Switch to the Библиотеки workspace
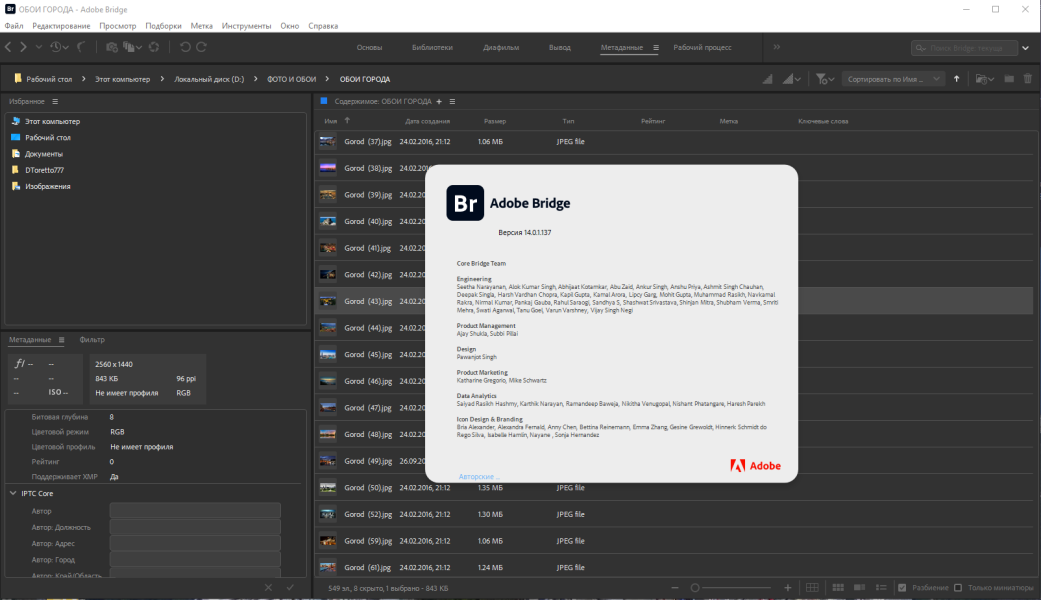This screenshot has width=1041, height=600. click(x=432, y=47)
